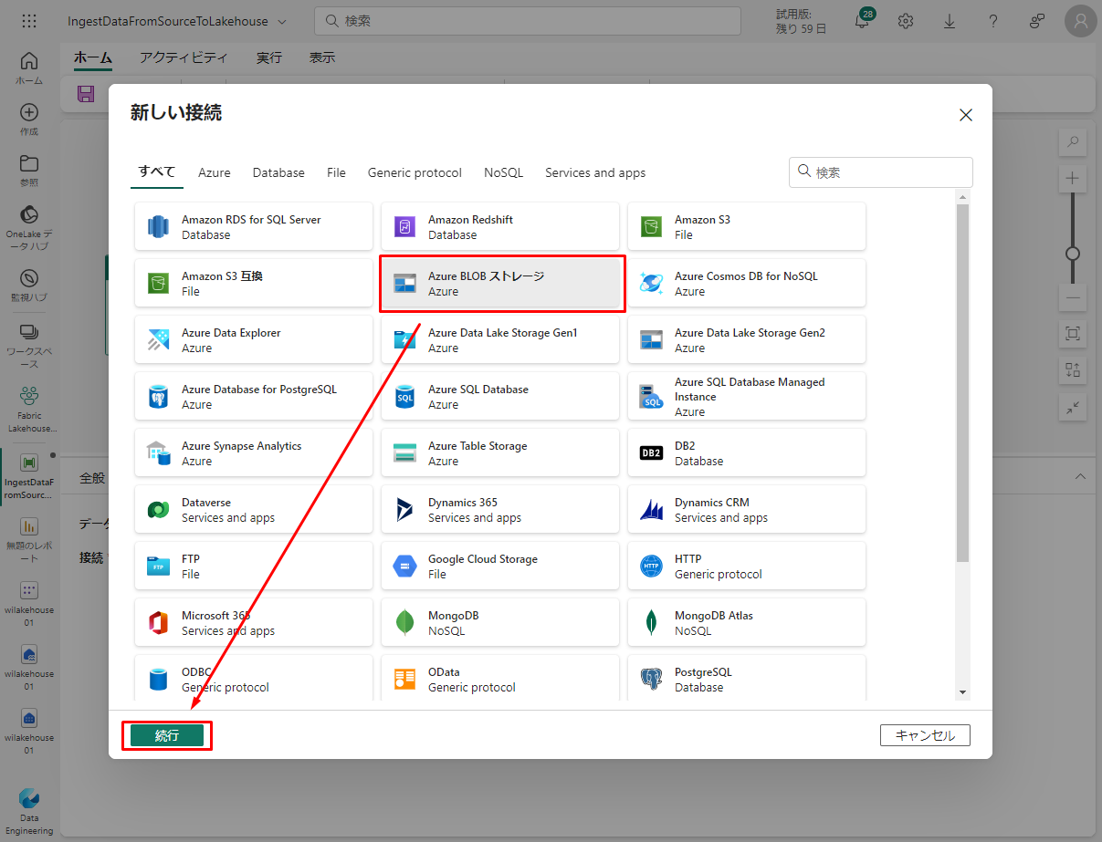This screenshot has width=1102, height=842.
Task: Select MongoDB Atlas connector
Action: [x=746, y=623]
